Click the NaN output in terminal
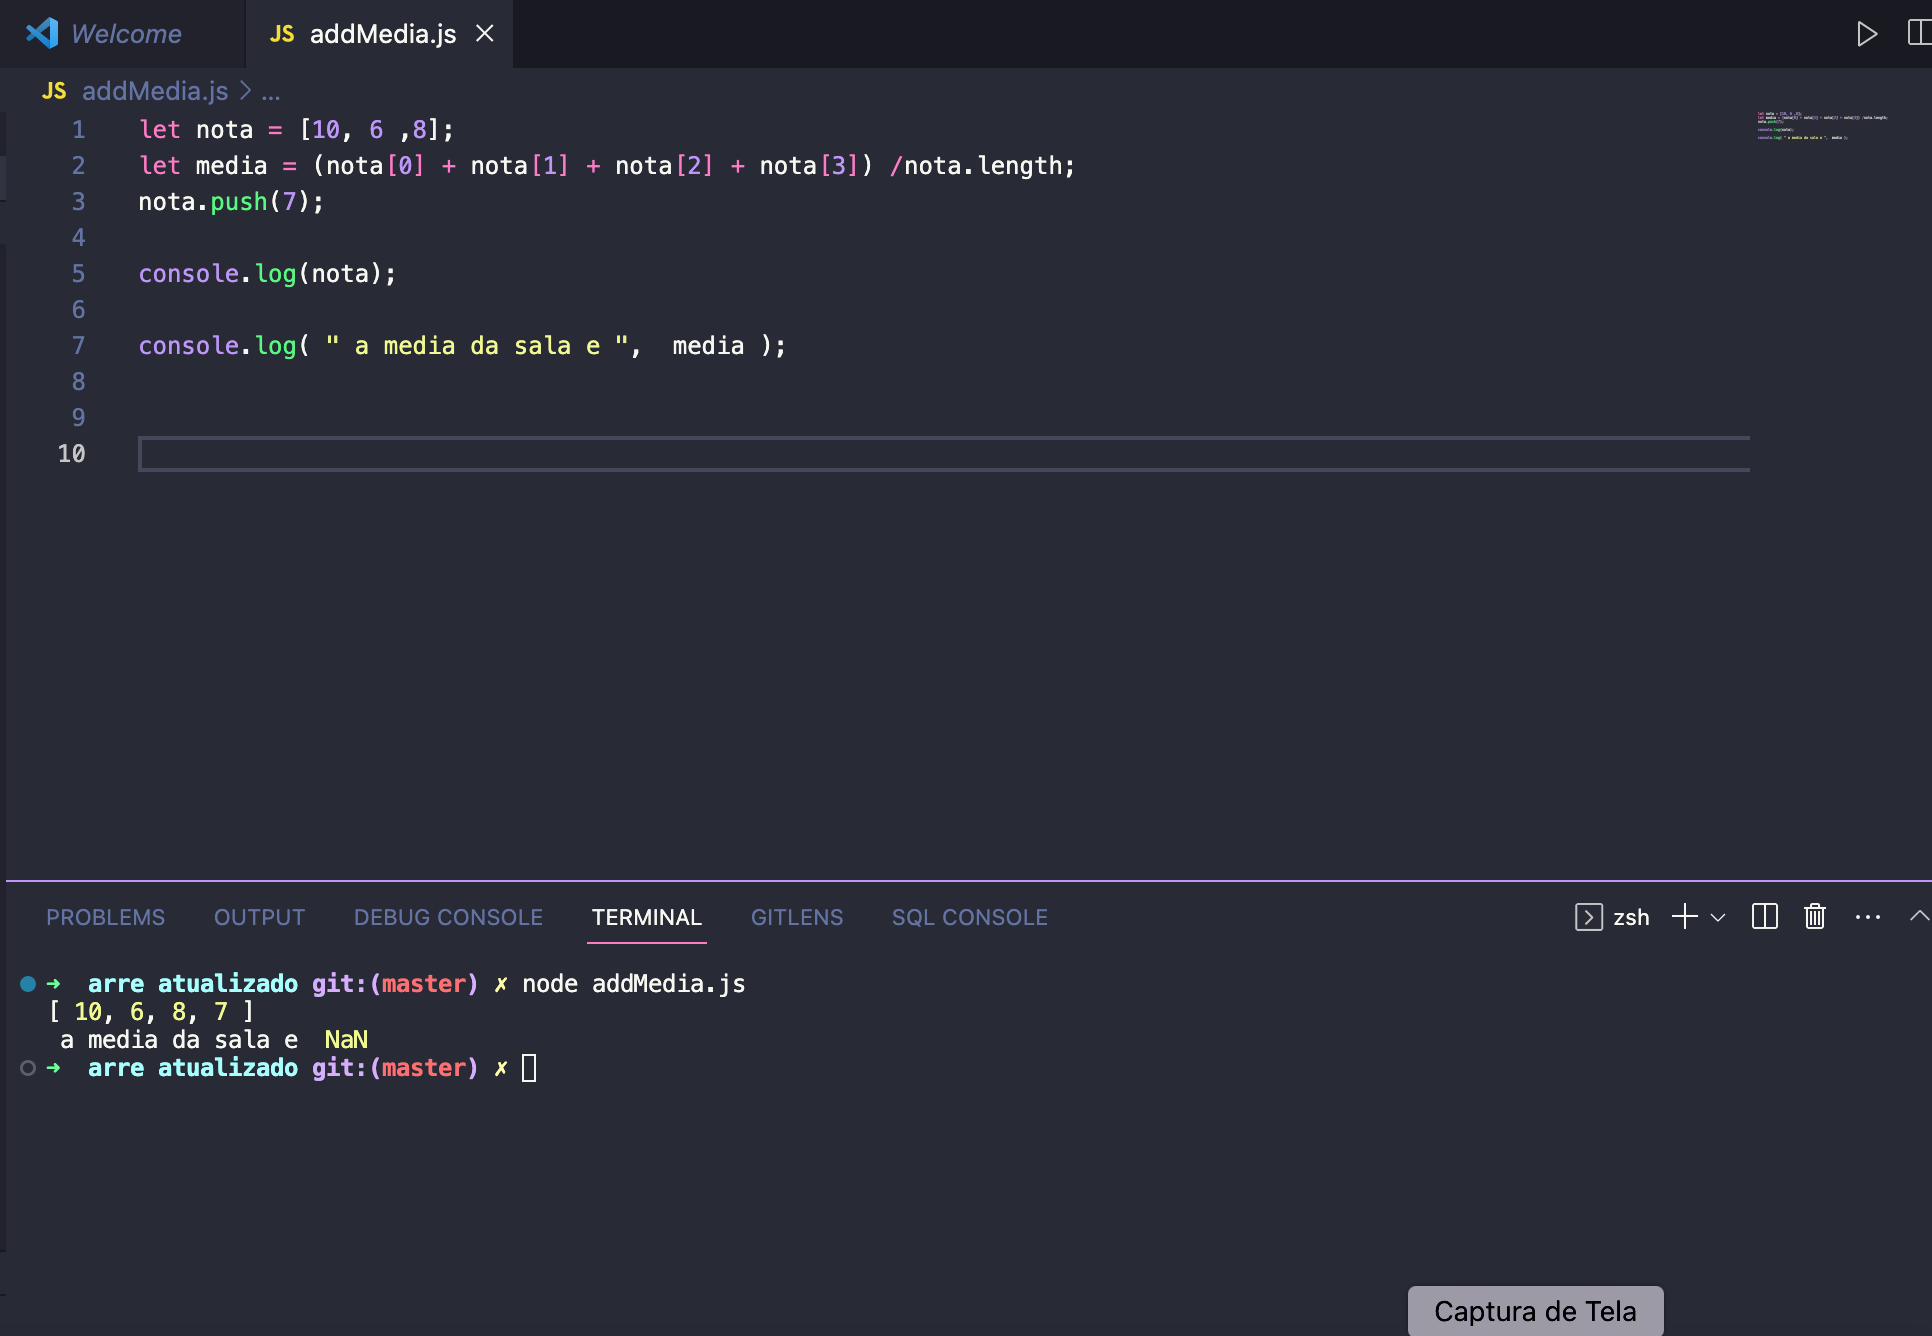Screen dimensions: 1932x1336 click(346, 1040)
